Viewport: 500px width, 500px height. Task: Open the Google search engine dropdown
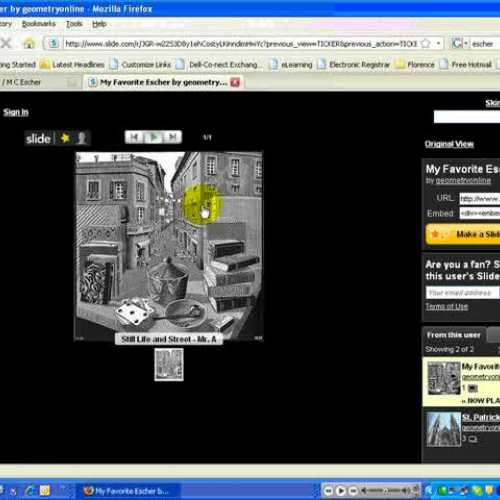(x=459, y=43)
